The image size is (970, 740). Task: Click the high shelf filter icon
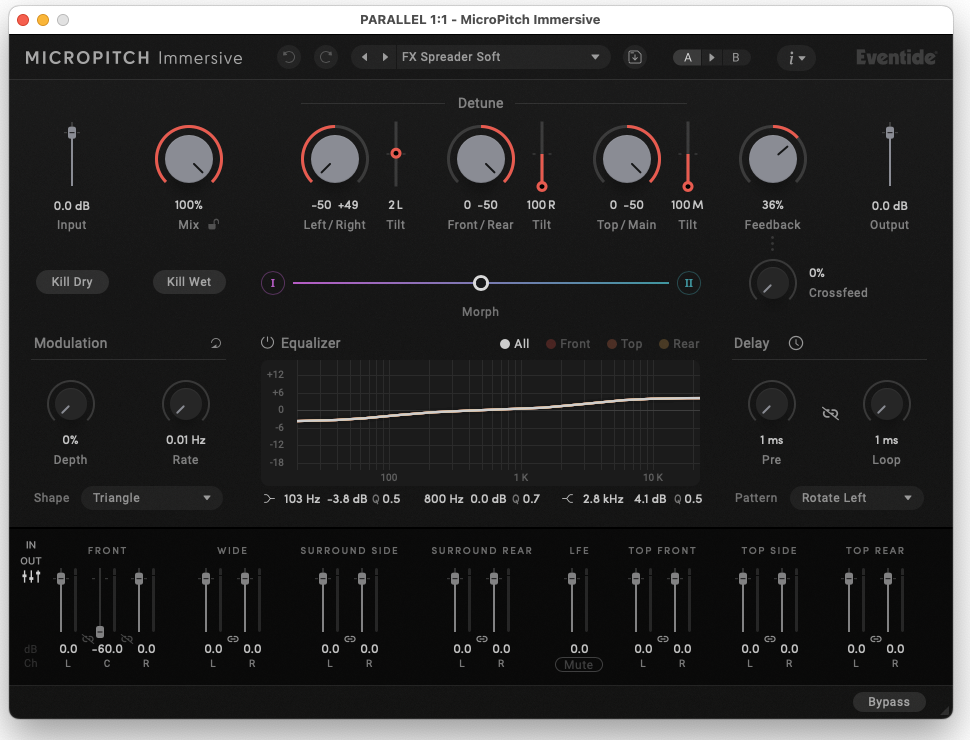(x=567, y=499)
